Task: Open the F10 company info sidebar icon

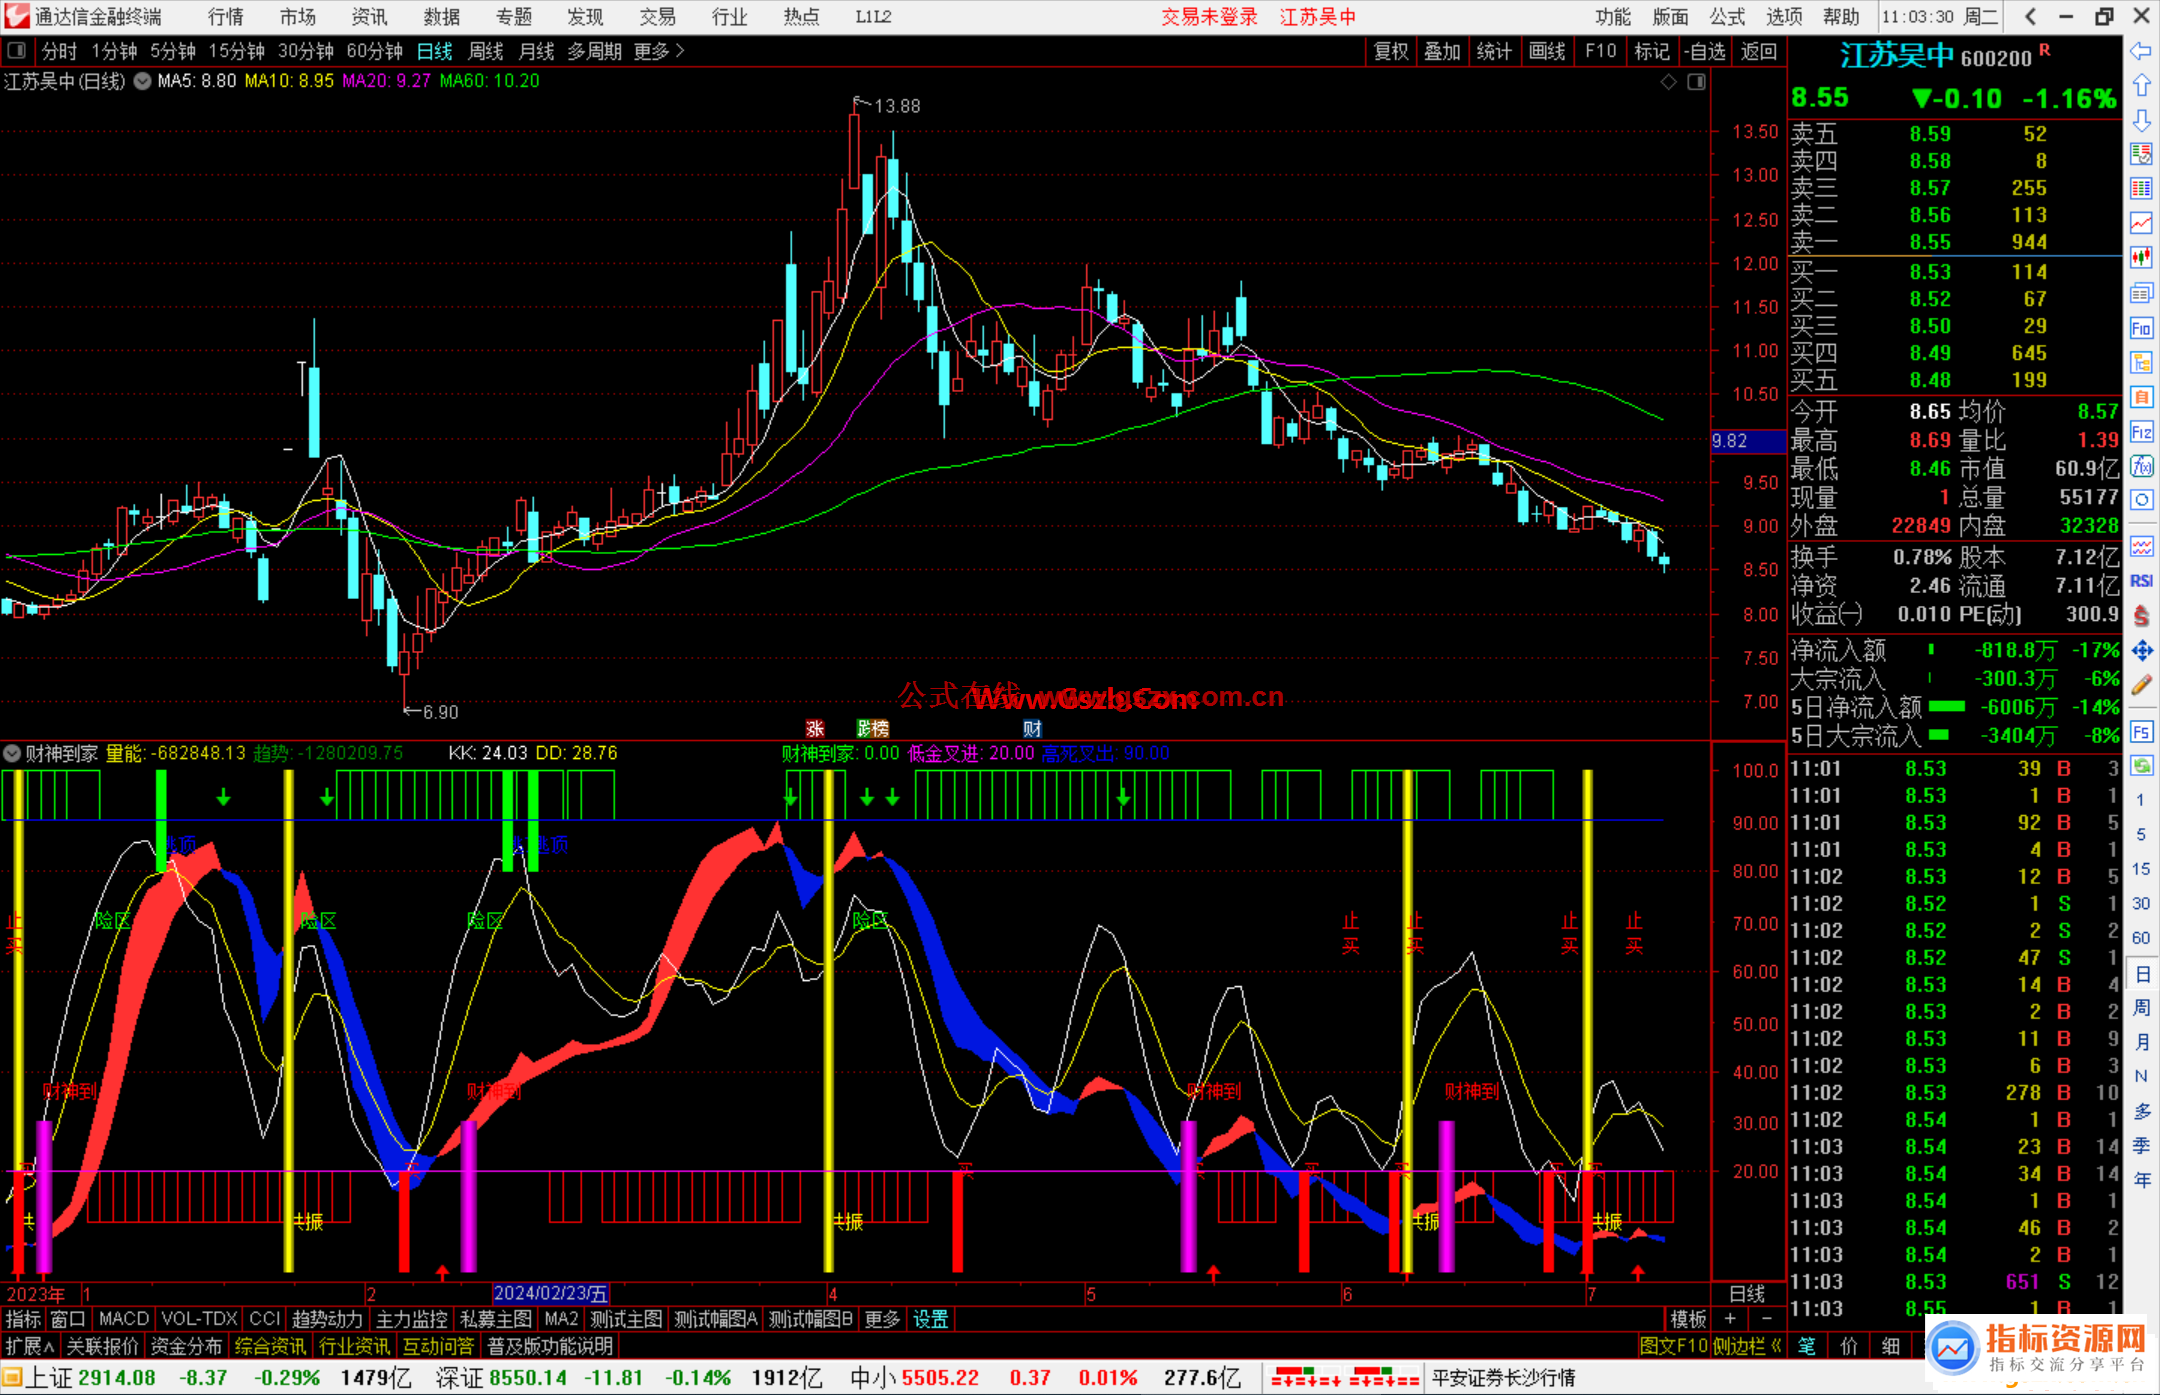Action: point(2141,328)
